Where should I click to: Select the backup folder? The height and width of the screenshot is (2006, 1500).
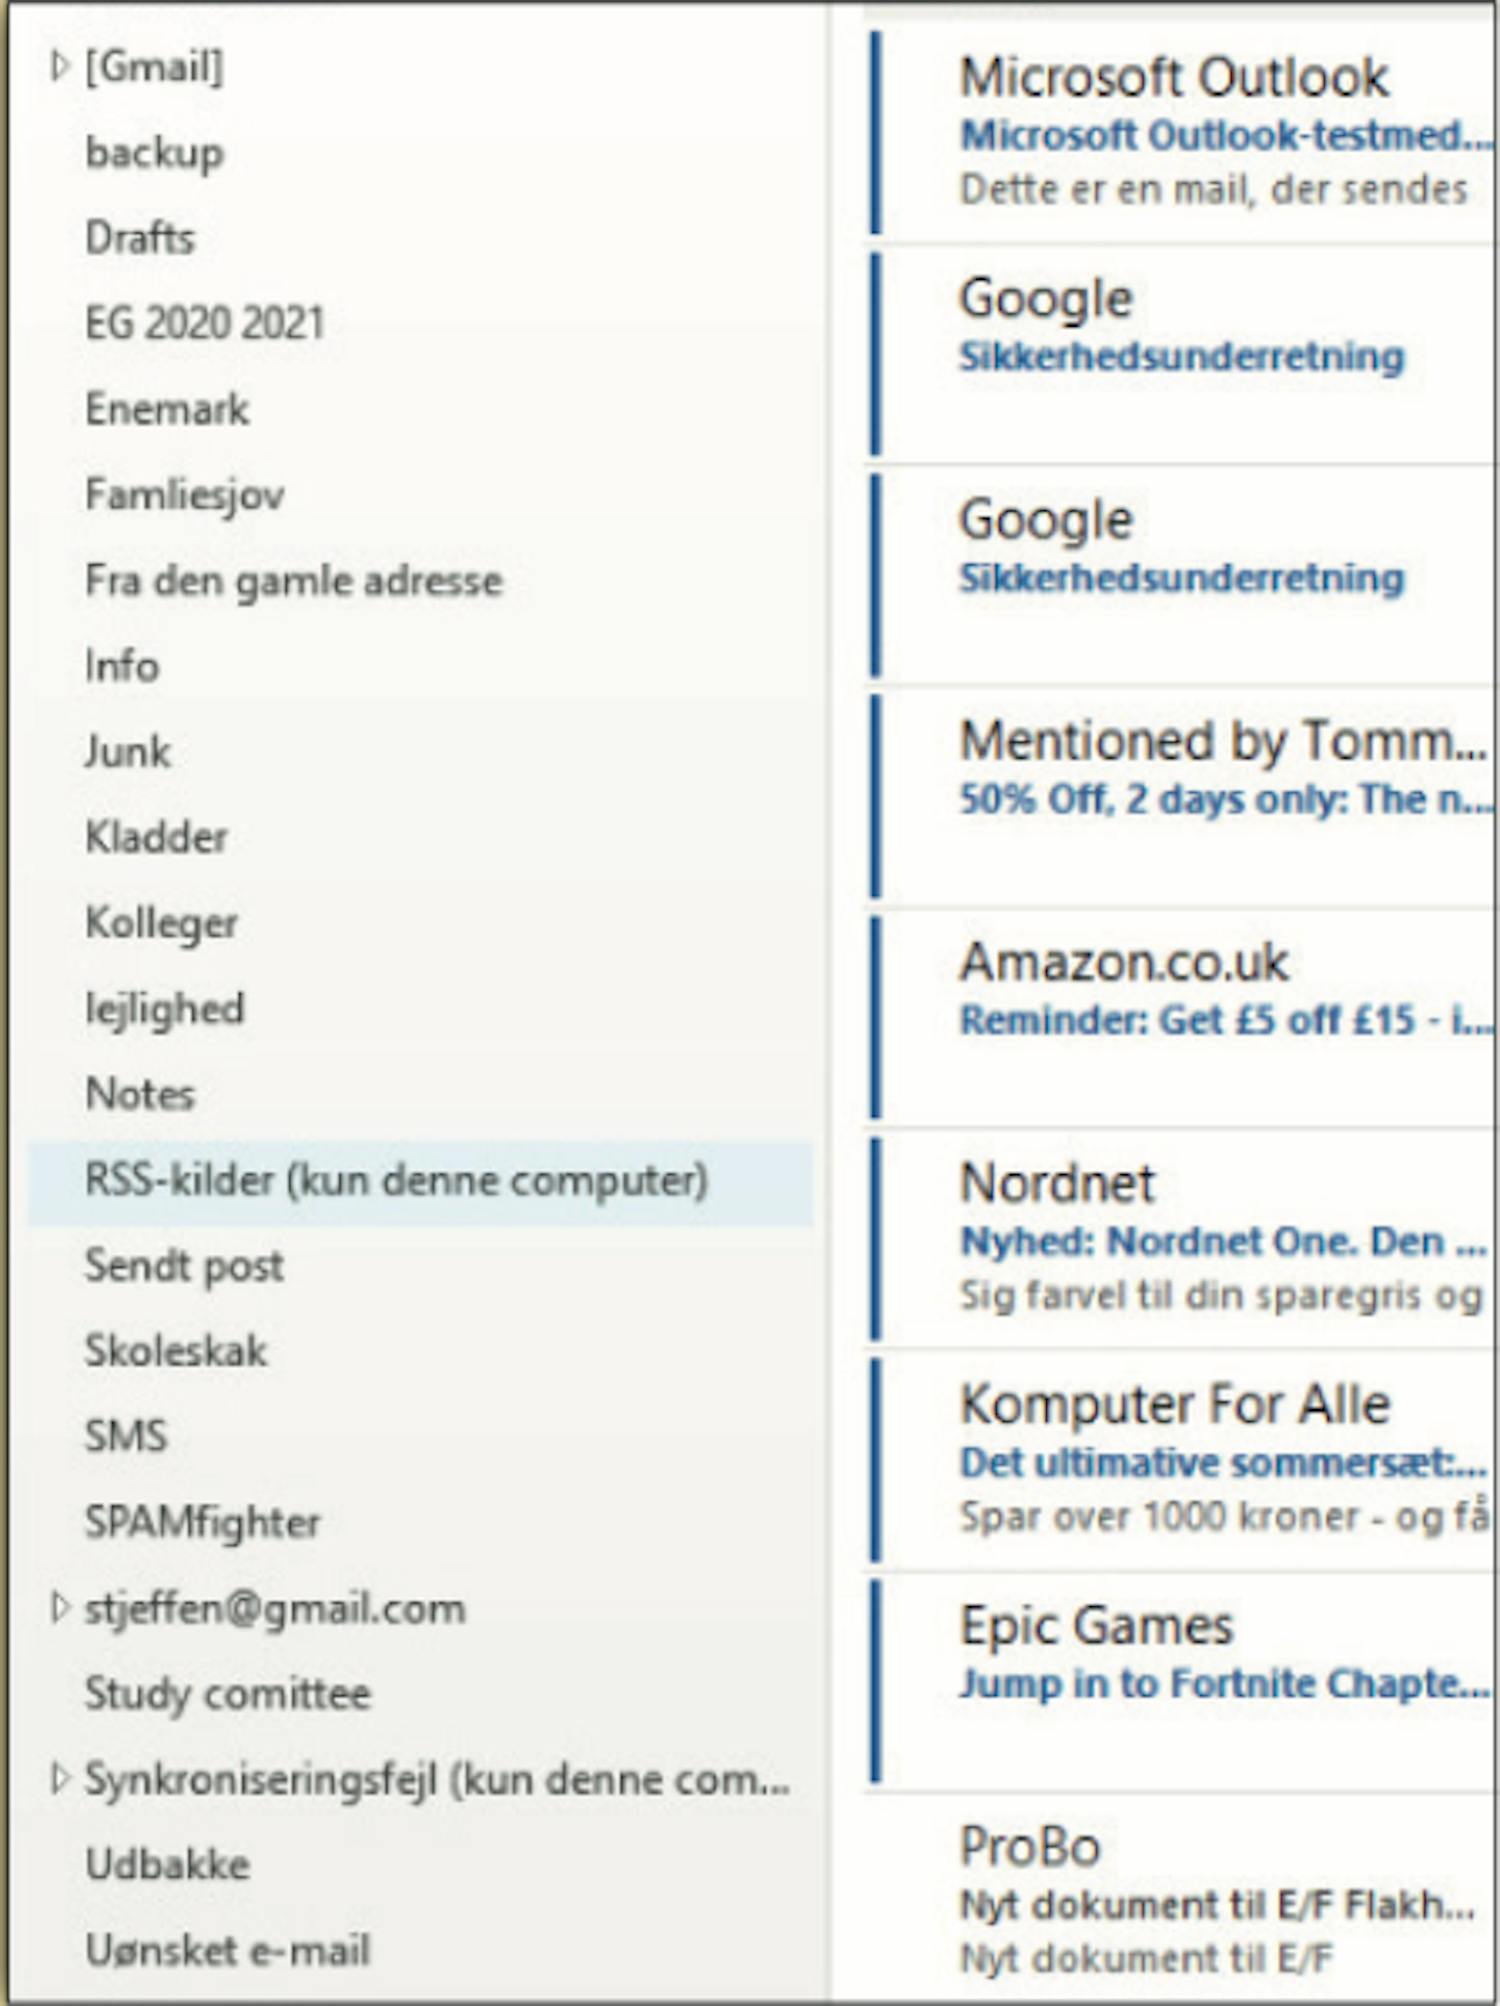point(154,153)
